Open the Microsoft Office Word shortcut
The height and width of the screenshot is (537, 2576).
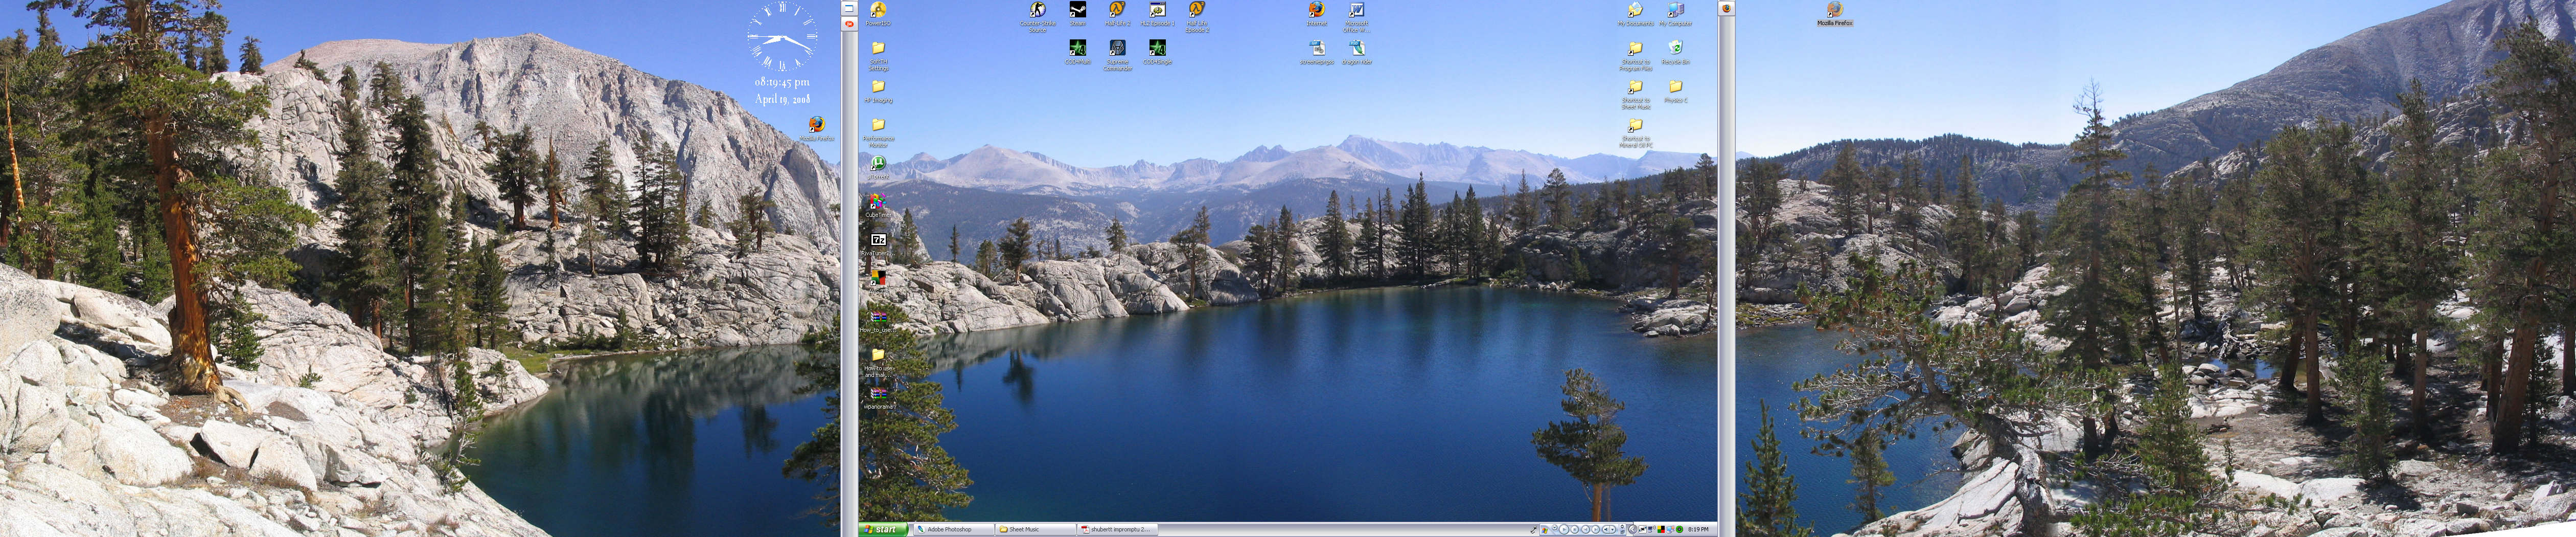pos(1356,11)
